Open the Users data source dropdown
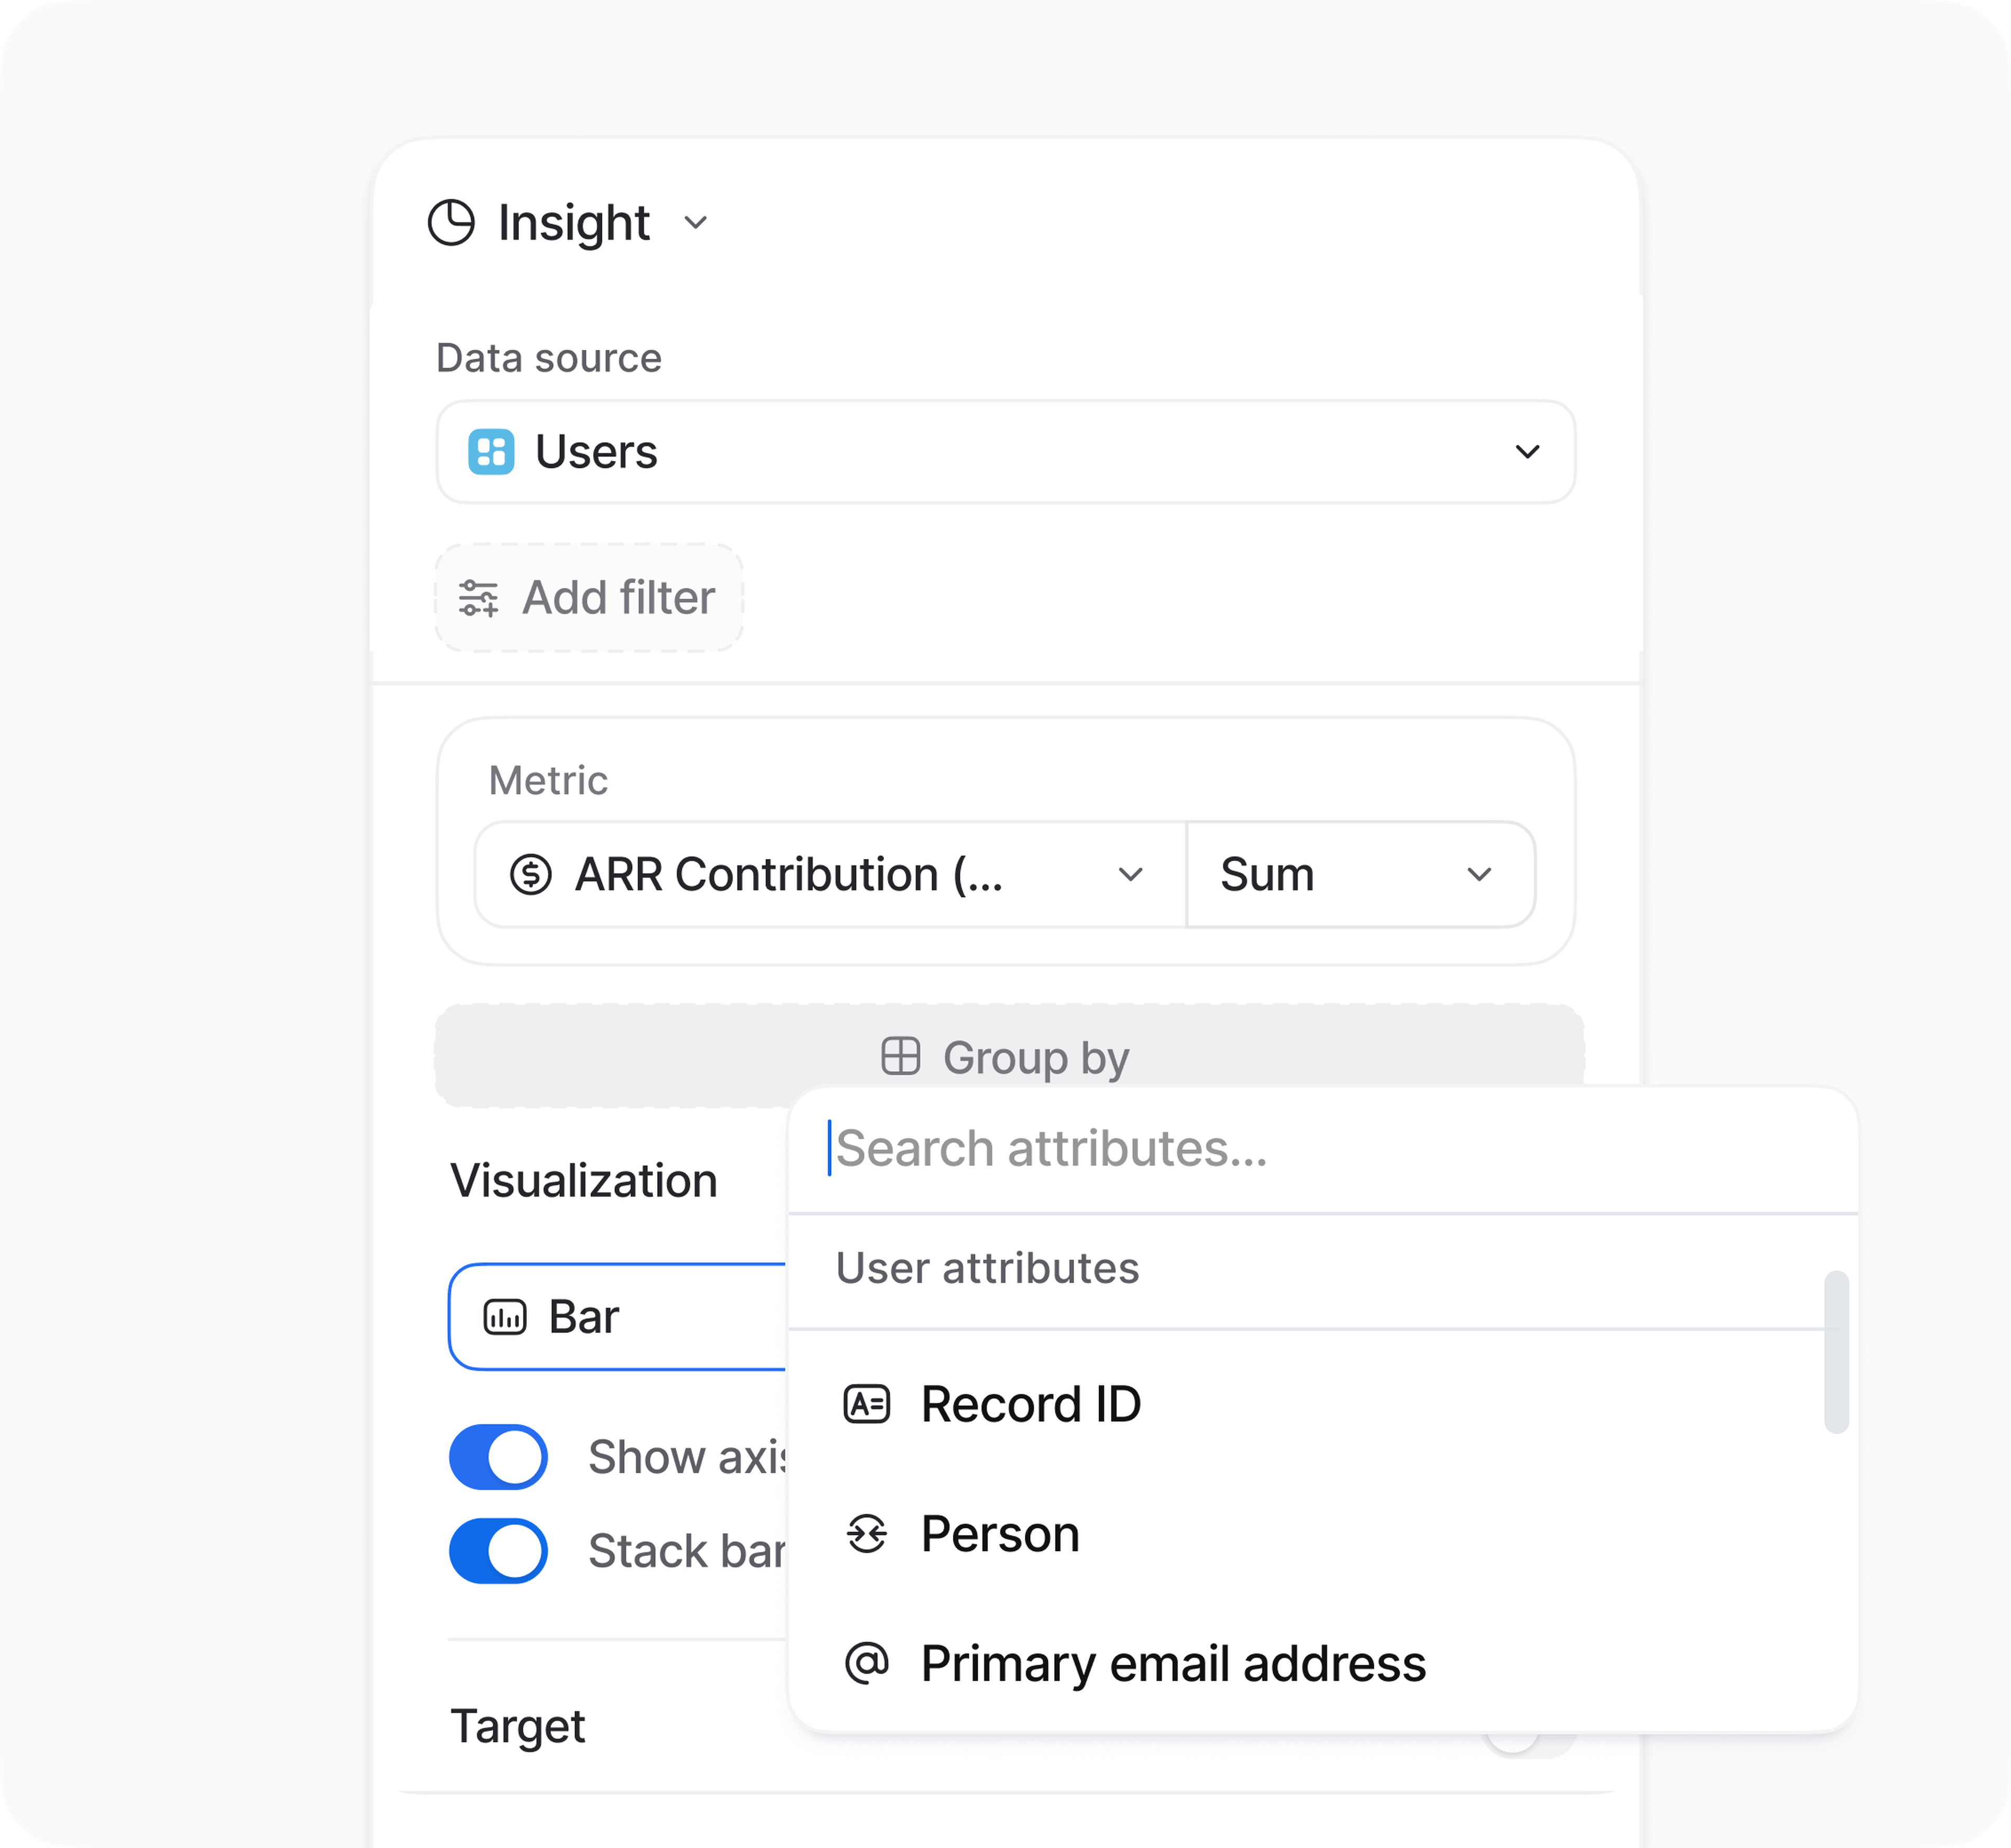2011x1848 pixels. [x=1005, y=452]
